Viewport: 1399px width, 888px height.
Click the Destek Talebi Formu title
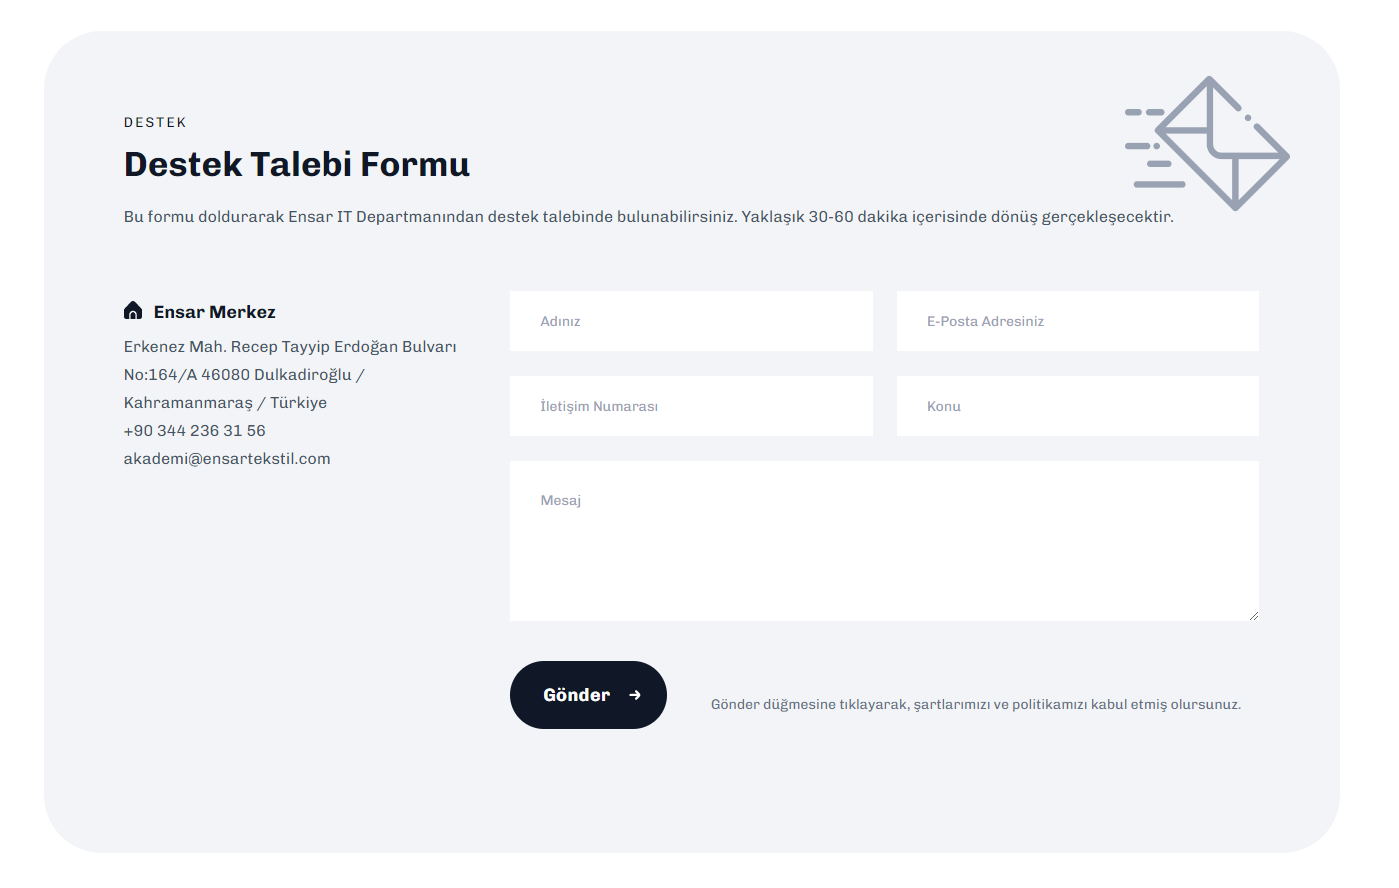(x=297, y=164)
